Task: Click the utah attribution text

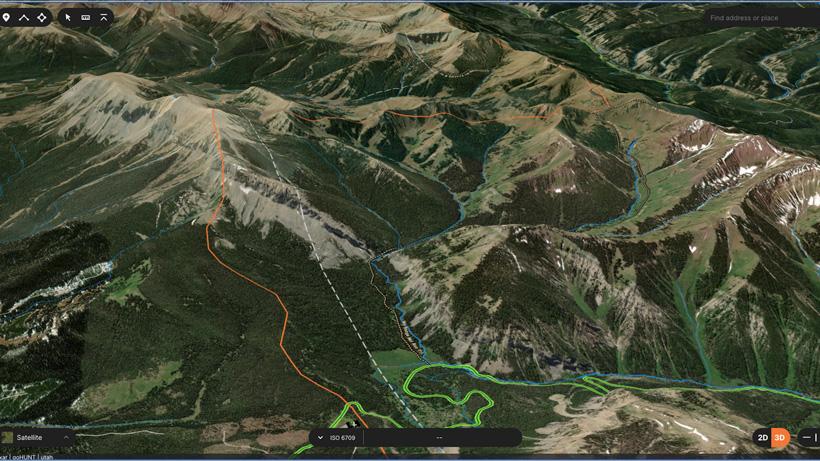Action: [x=47, y=457]
